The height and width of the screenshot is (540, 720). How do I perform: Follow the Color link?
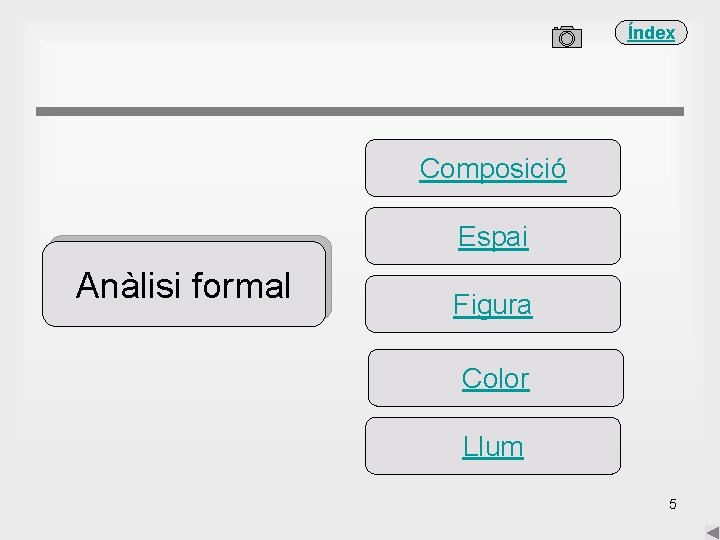(x=495, y=378)
